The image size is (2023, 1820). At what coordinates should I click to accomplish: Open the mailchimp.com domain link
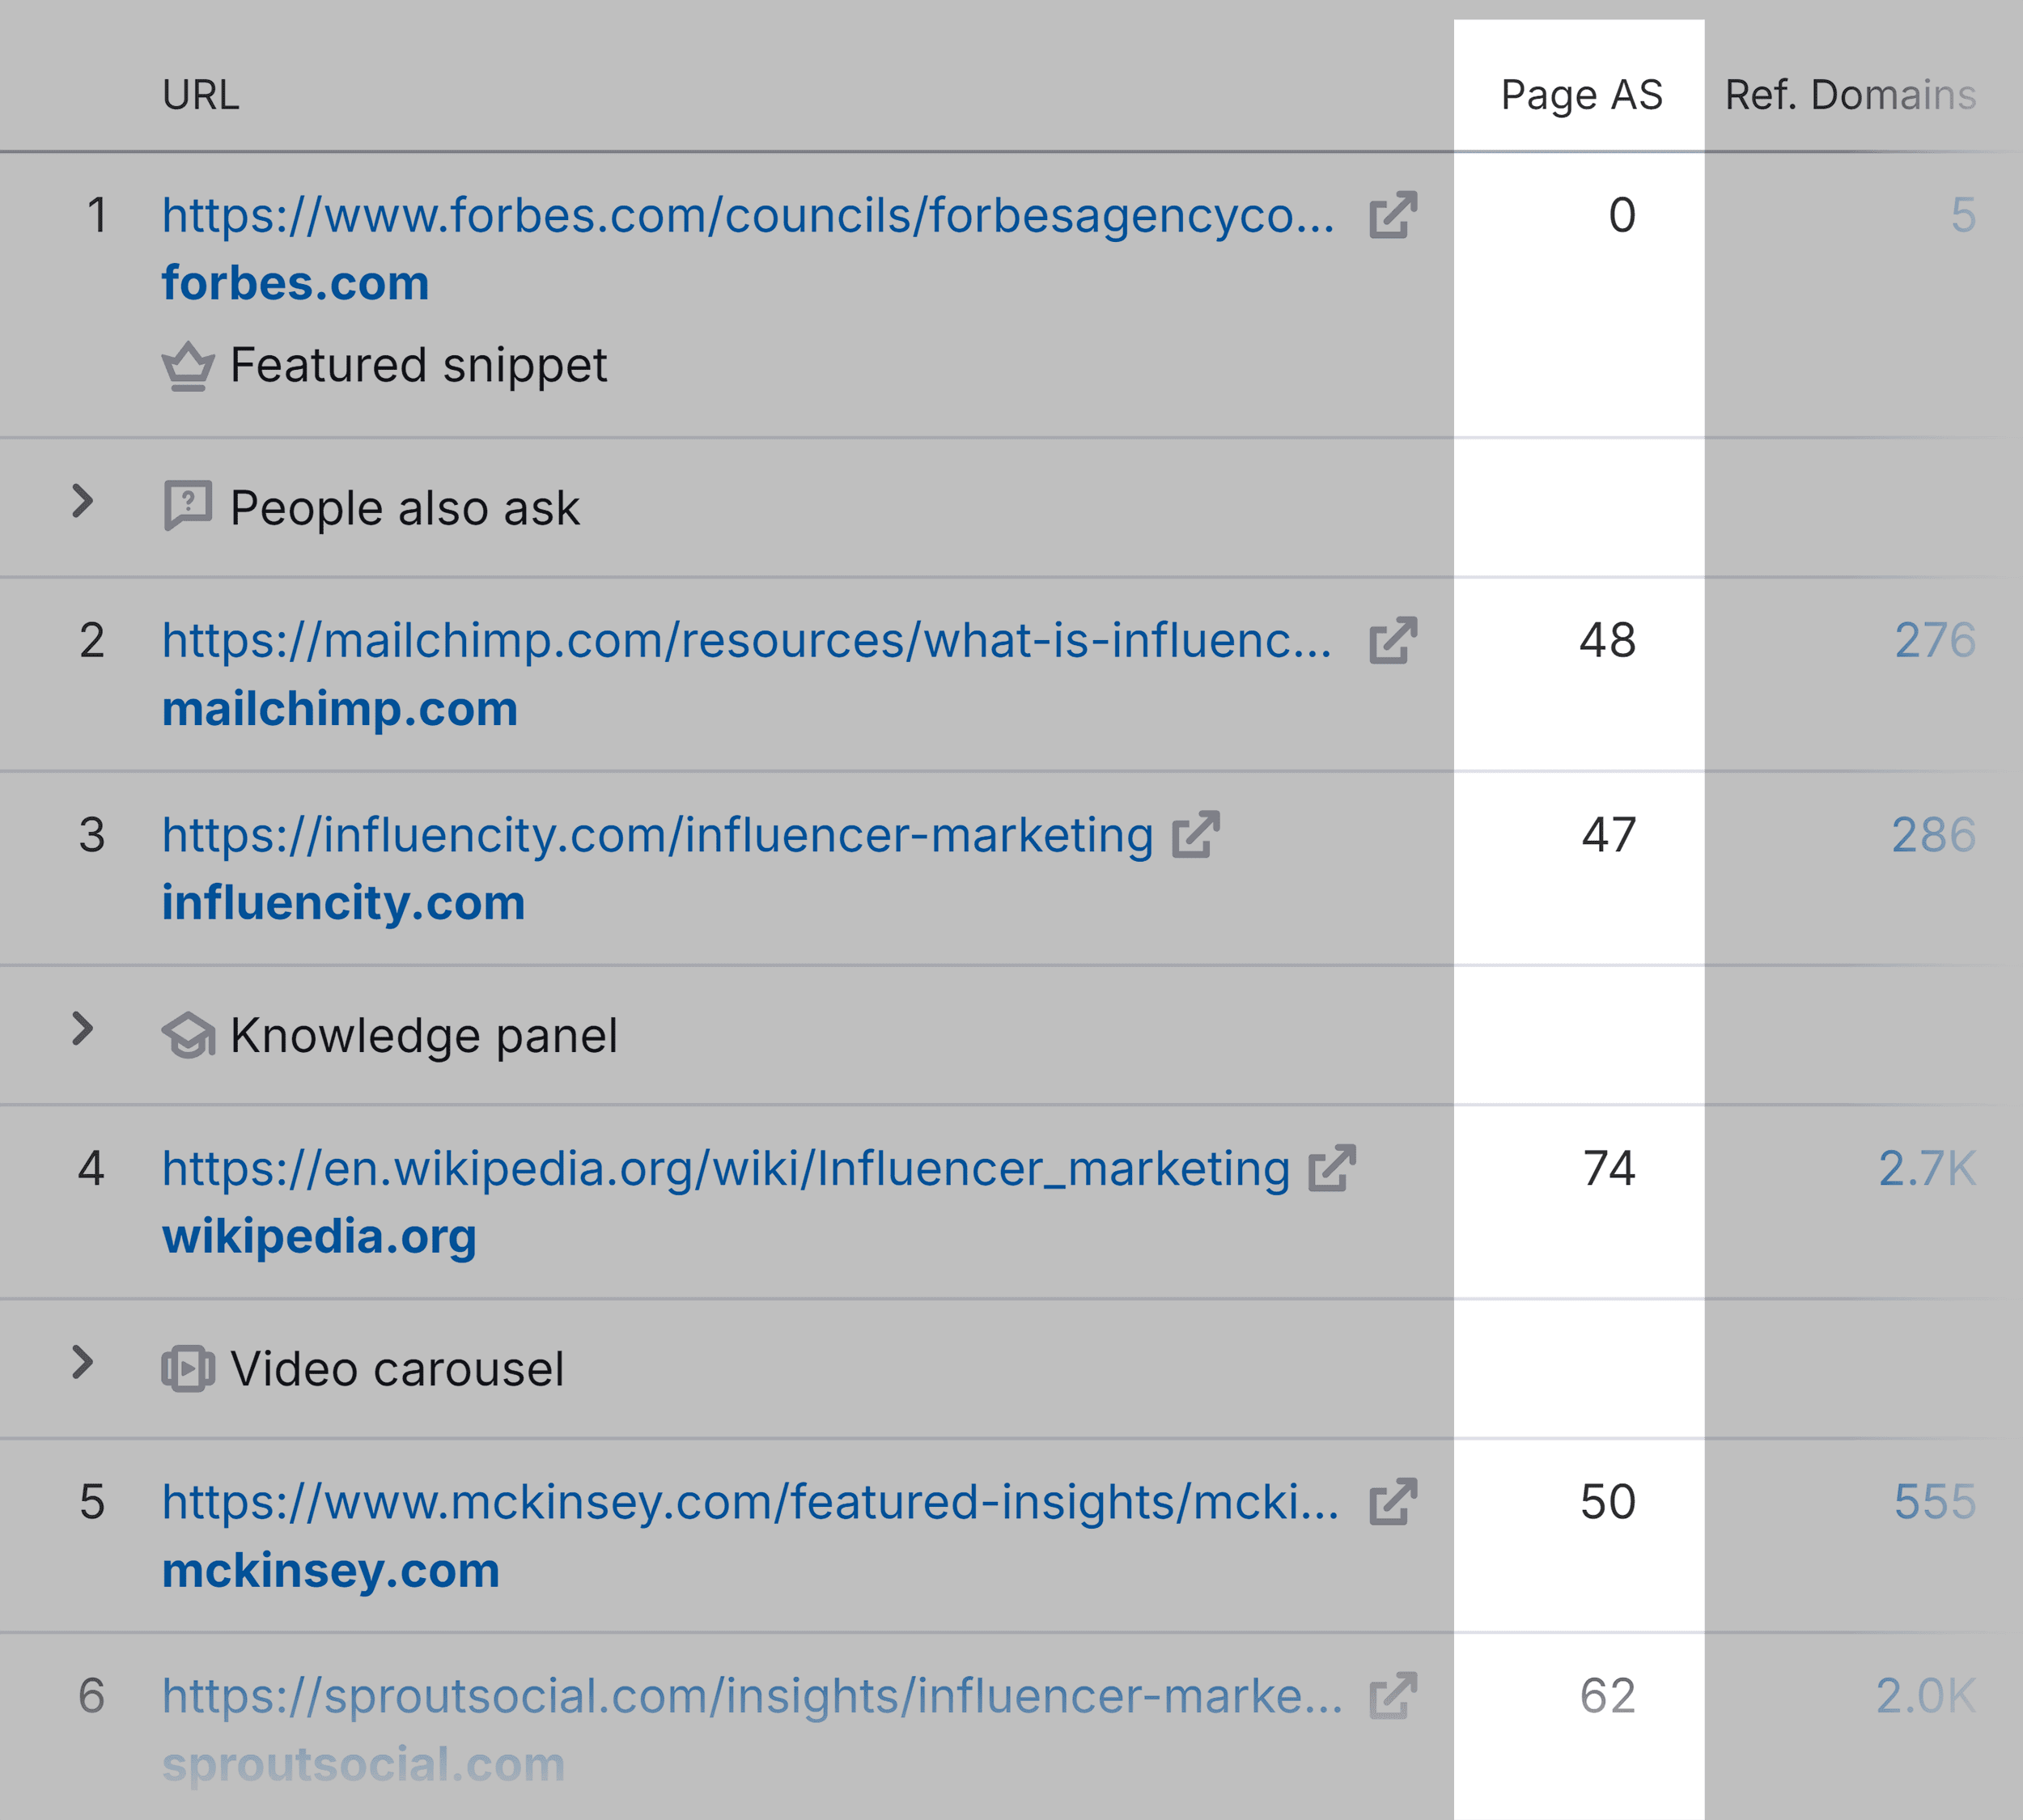pos(340,710)
